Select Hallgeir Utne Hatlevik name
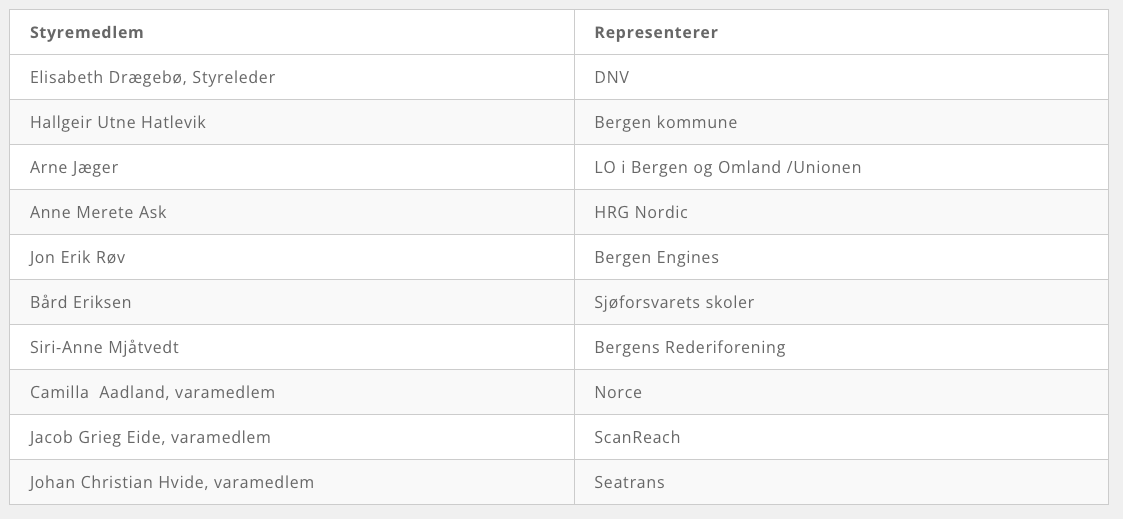1123x519 pixels. [117, 122]
